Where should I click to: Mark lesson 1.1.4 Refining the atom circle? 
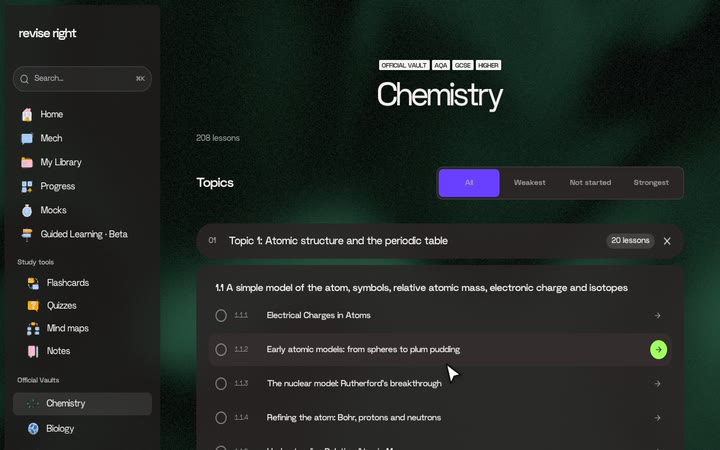pos(221,418)
